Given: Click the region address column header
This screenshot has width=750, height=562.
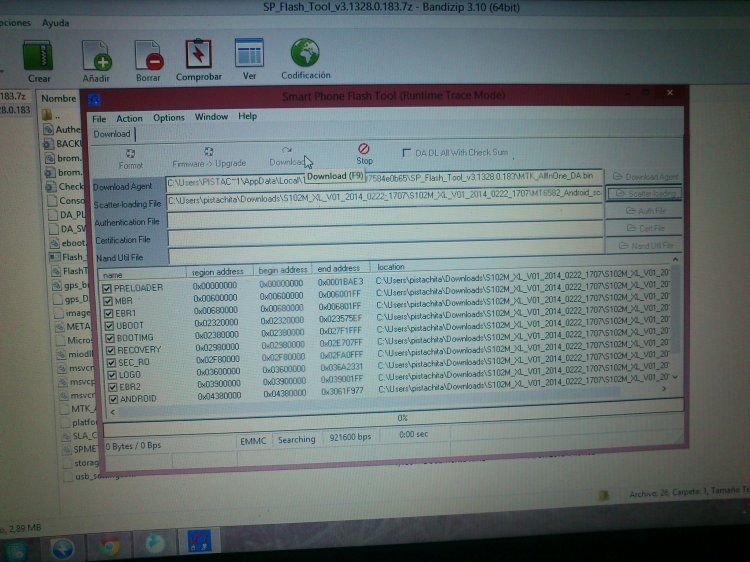Looking at the screenshot, I should (x=218, y=271).
